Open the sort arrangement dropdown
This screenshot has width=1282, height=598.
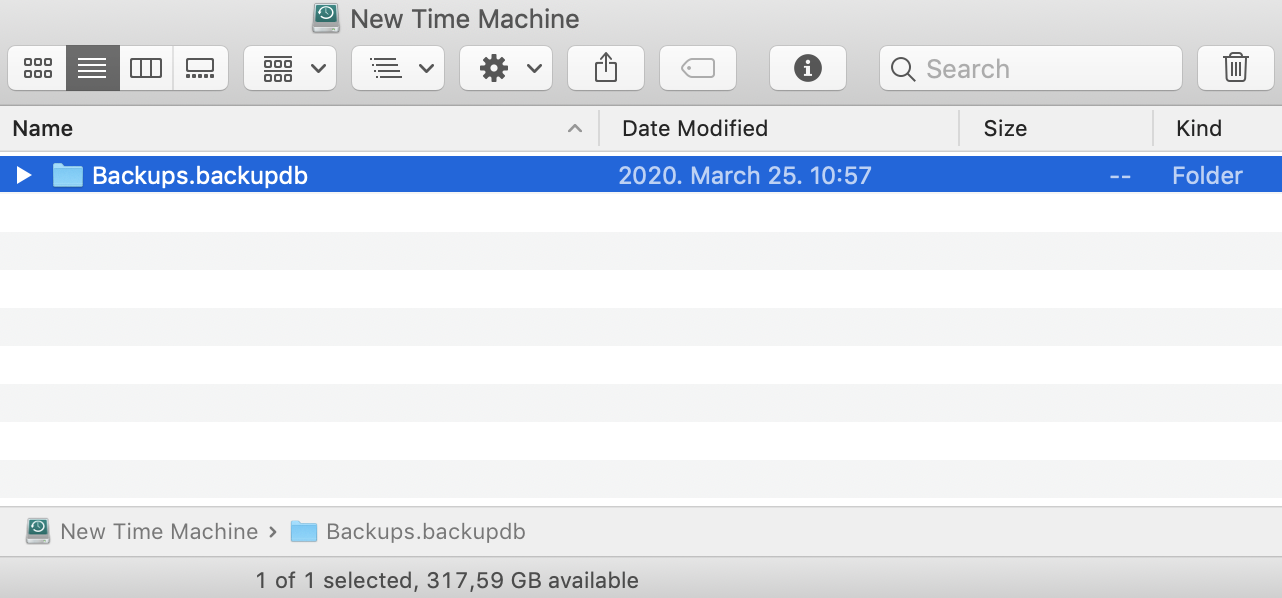click(398, 69)
